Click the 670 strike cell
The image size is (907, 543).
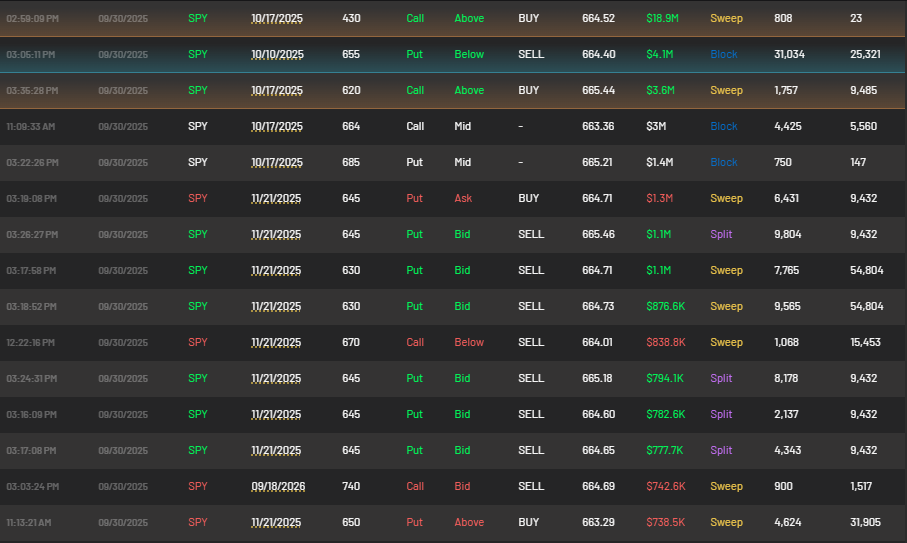tap(351, 342)
